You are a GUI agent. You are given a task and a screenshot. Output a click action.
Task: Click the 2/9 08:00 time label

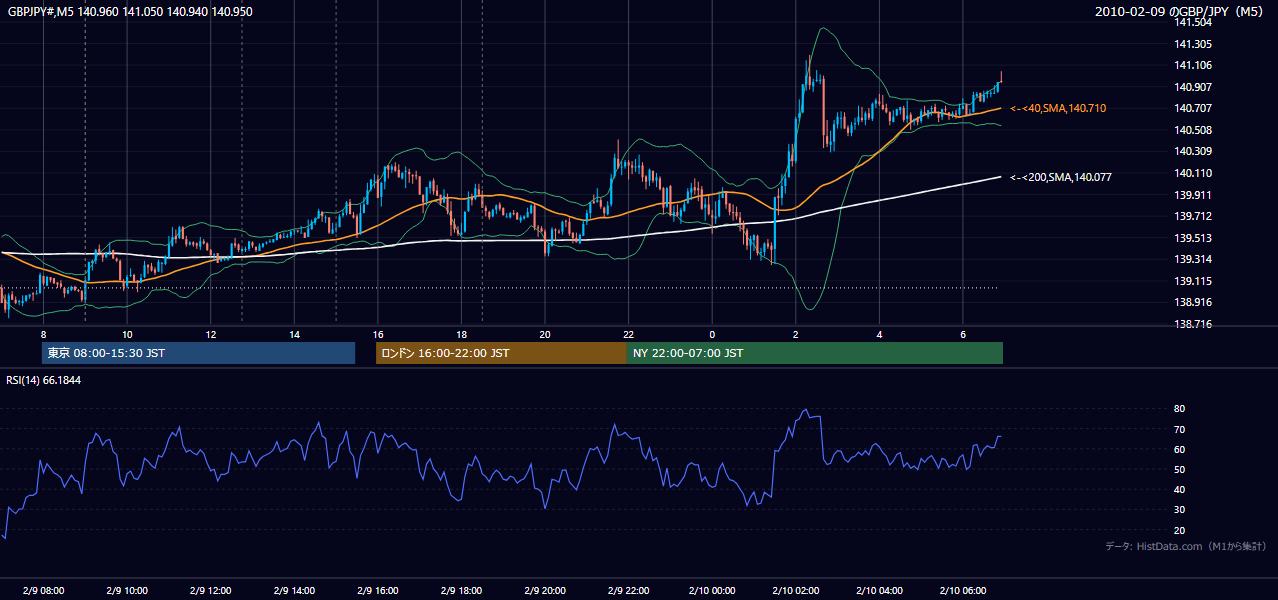[43, 591]
